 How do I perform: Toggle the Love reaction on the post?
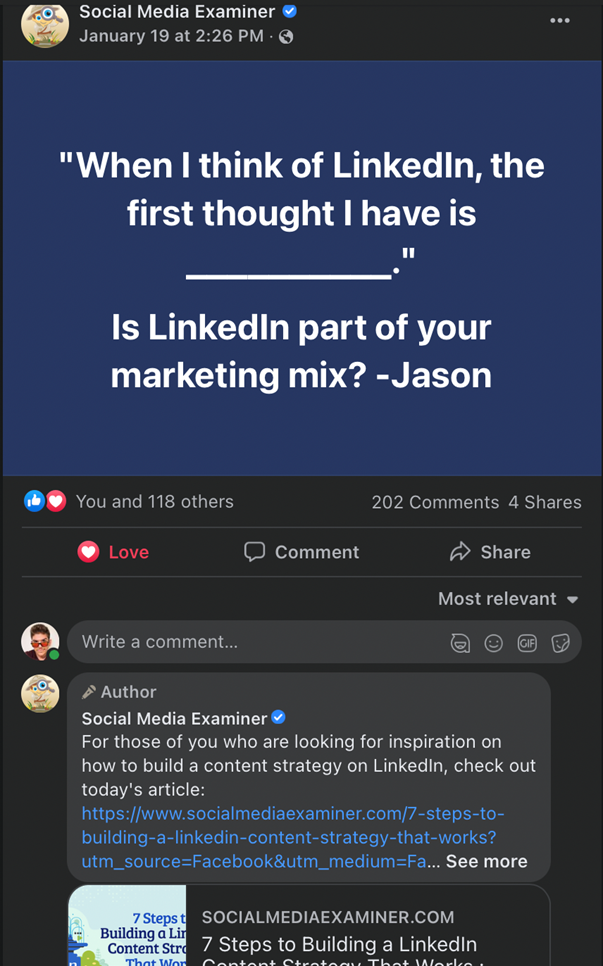click(x=113, y=552)
